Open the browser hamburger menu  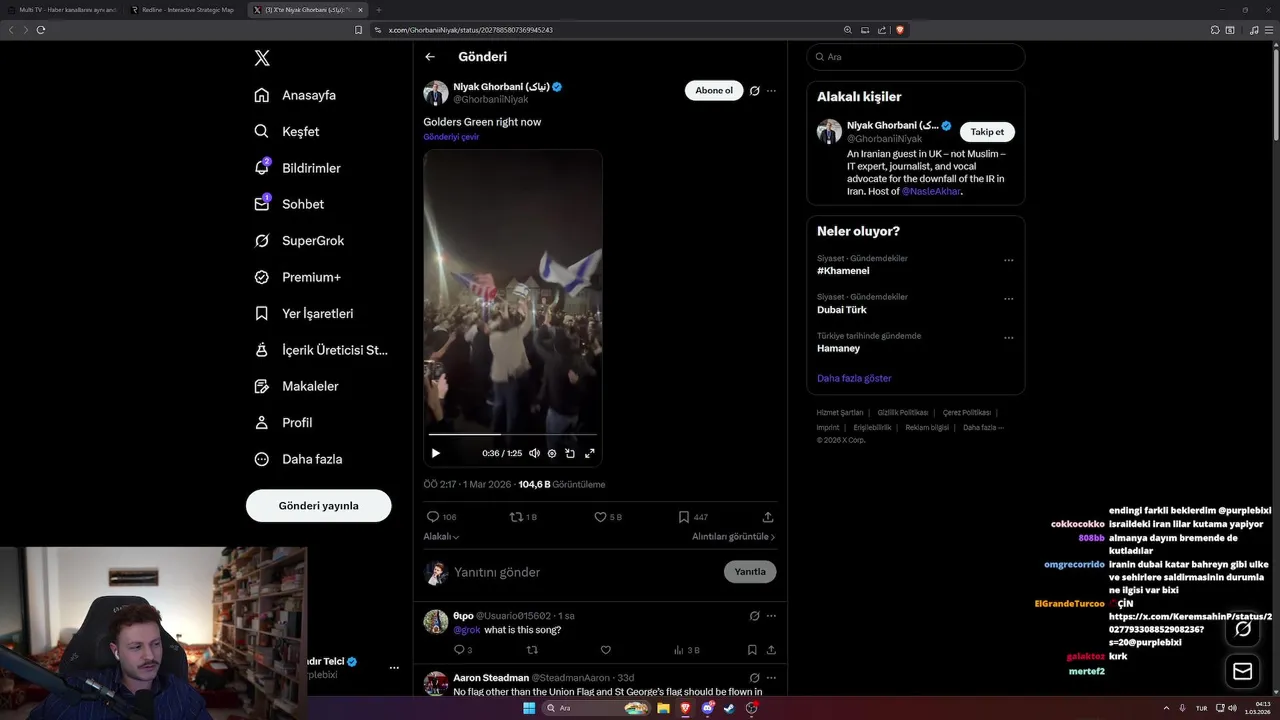point(1267,30)
